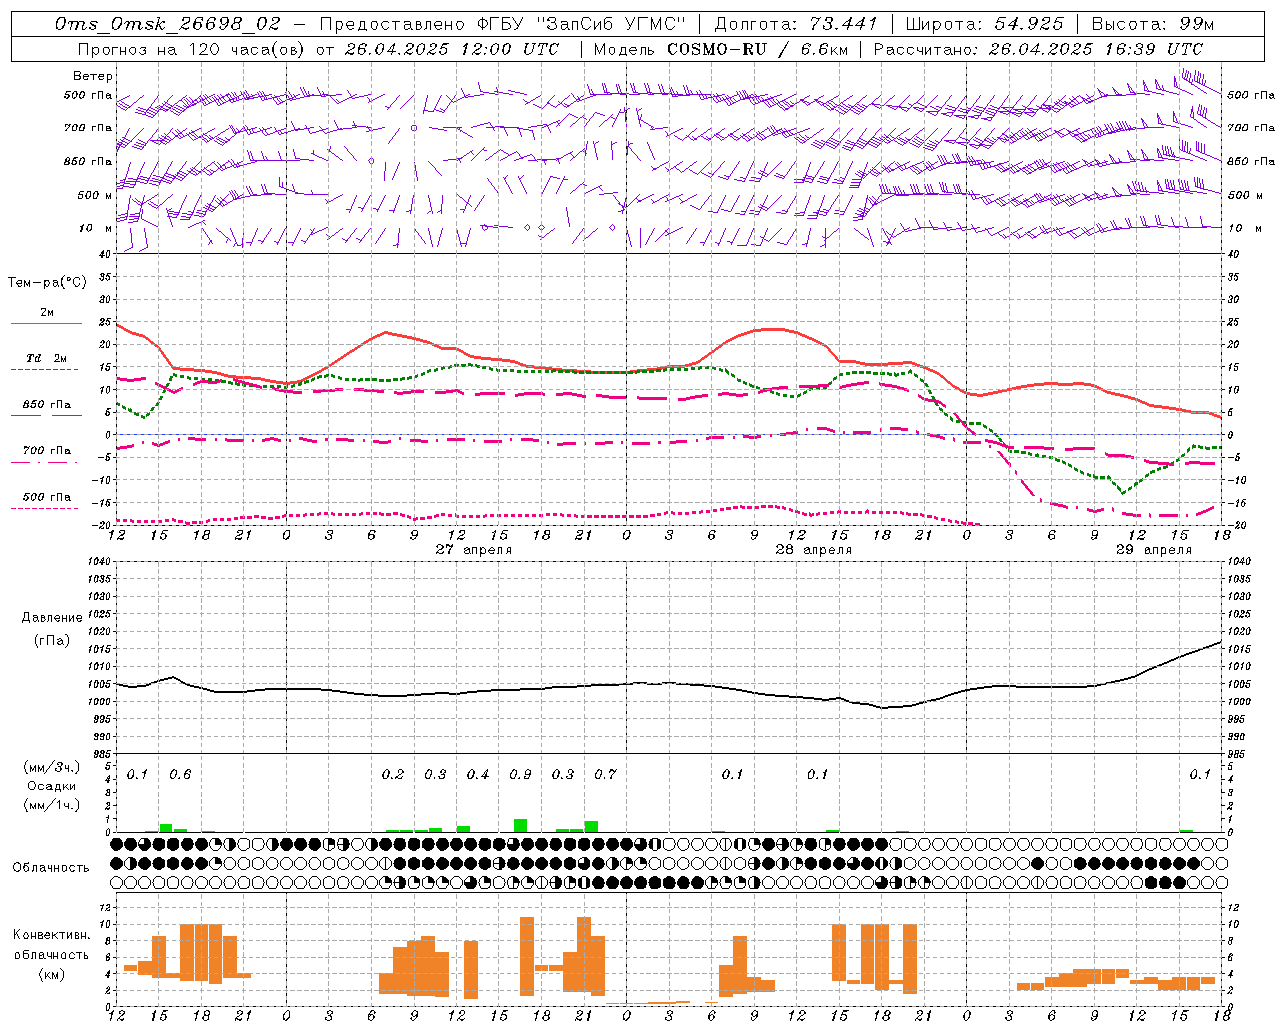
Task: Click the Рассчитано: 26.04.2025 16:39 UTC timestamp
Action: point(1038,49)
